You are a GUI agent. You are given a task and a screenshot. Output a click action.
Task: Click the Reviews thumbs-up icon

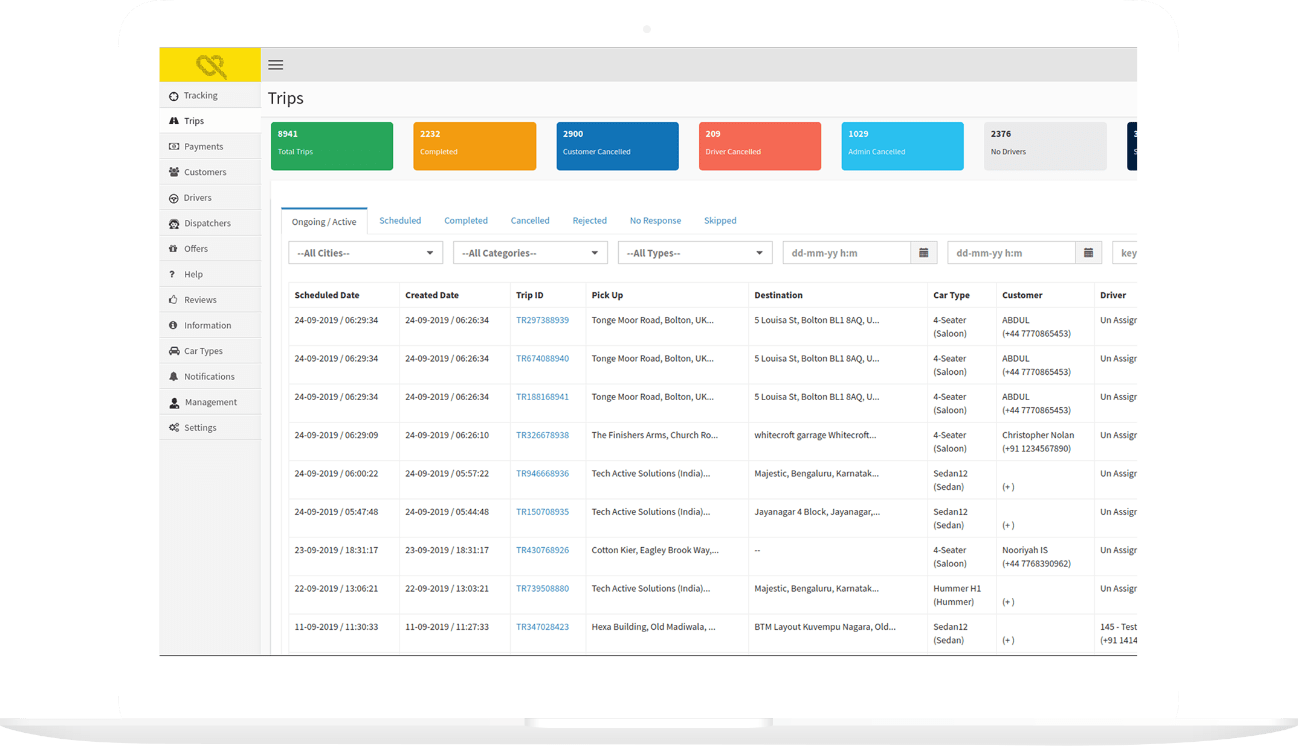[x=174, y=300]
